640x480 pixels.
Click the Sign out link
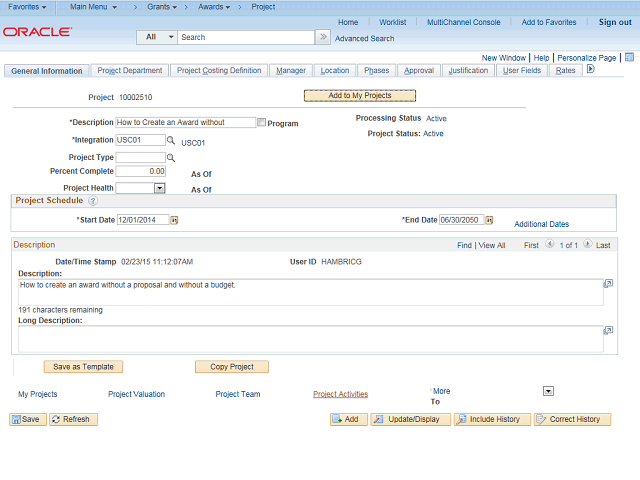click(x=615, y=22)
